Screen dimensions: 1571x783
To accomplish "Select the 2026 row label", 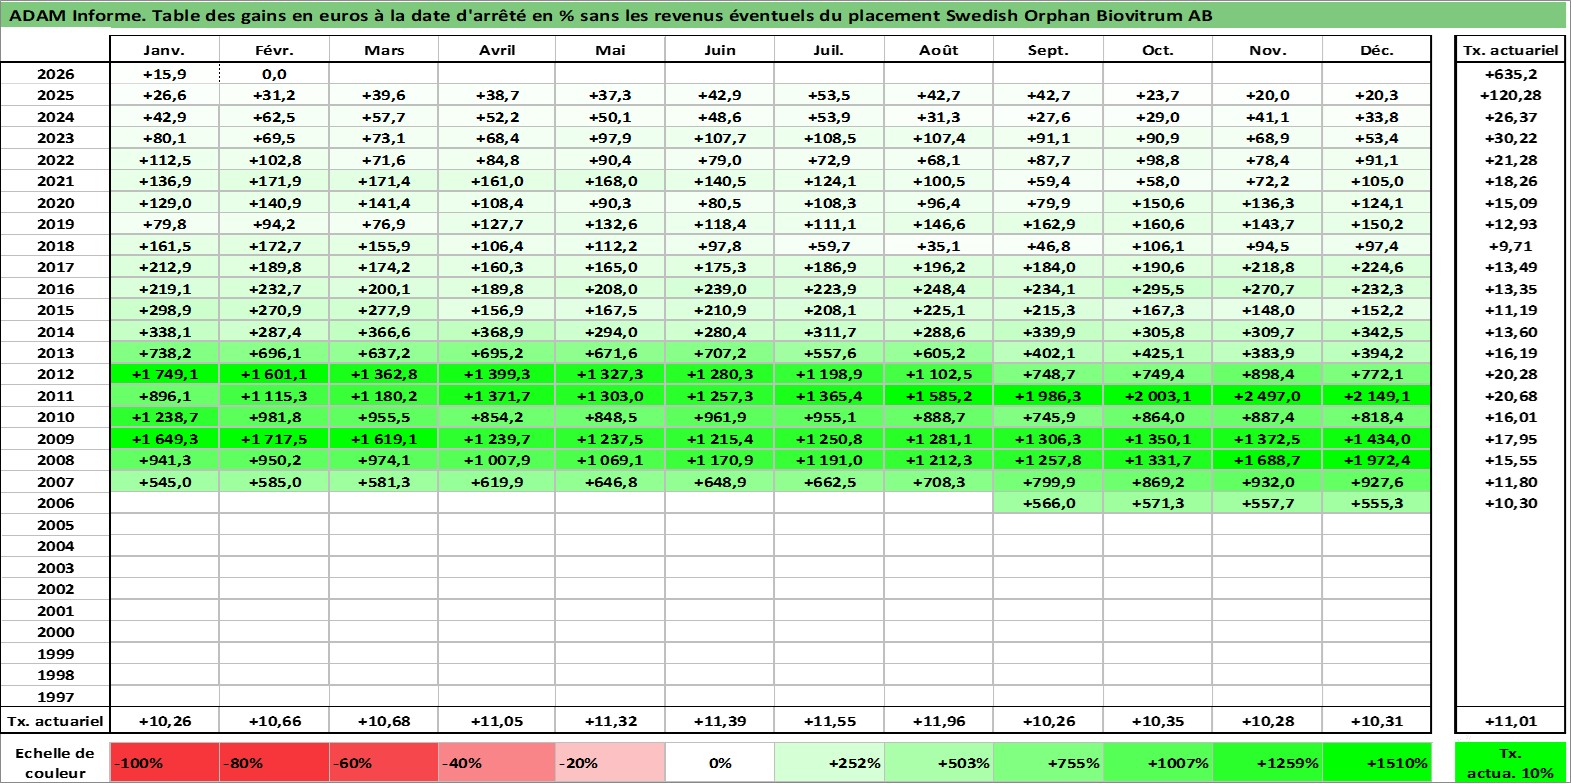I will pos(55,74).
